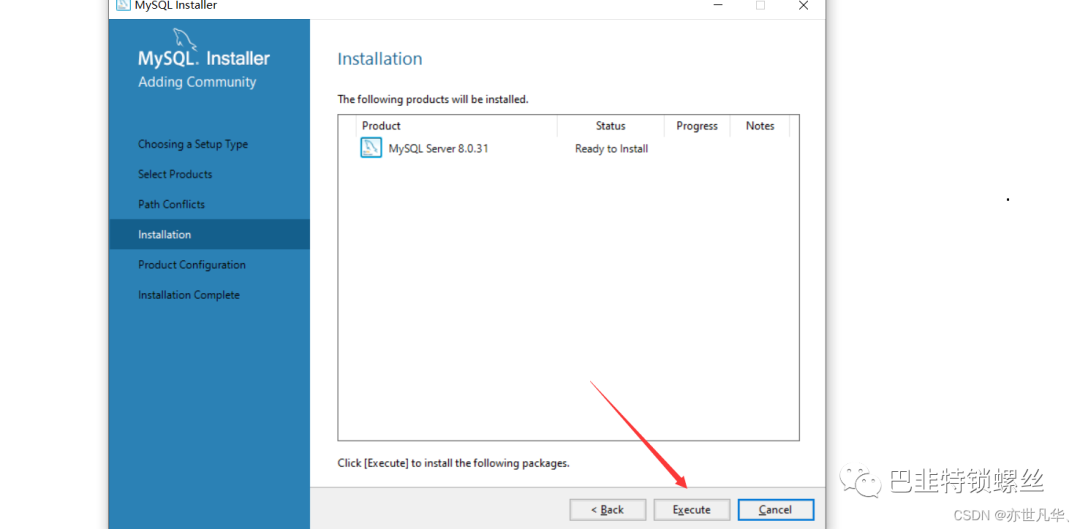Select the Installation step in sidebar
Viewport: 1080px width, 529px height.
209,234
